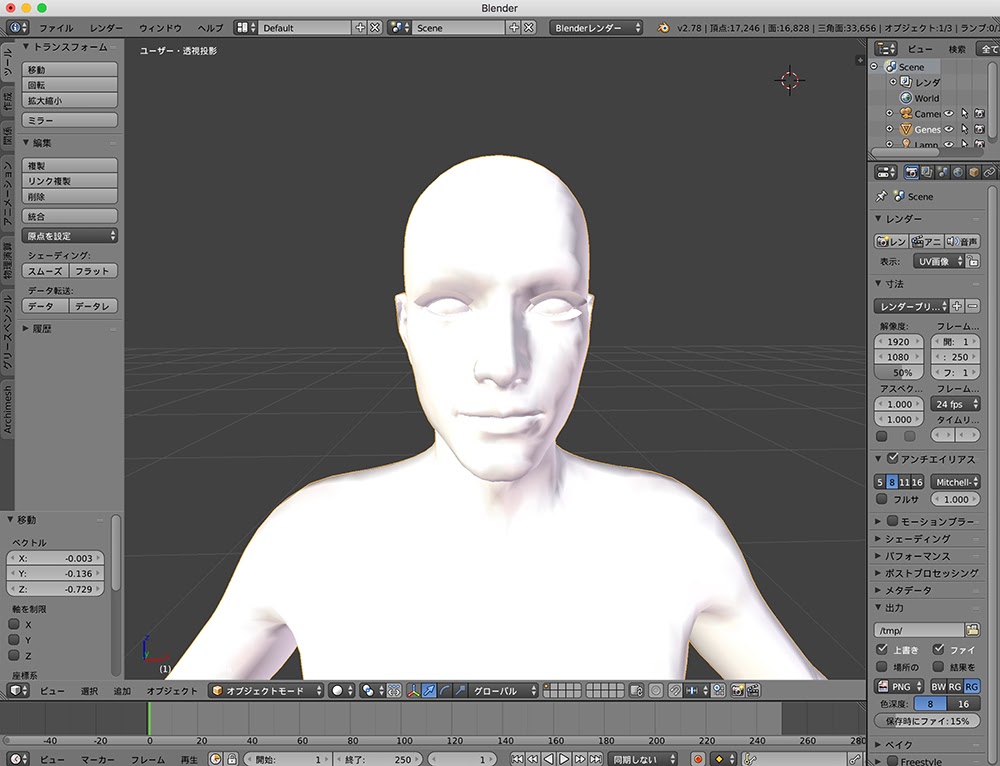
Task: Open the Blender render engine dropdown
Action: tap(597, 28)
